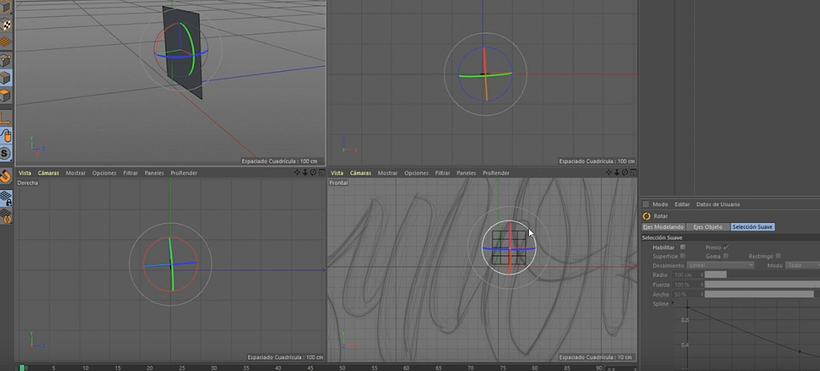
Task: Enable the Habilitar checkbox
Action: click(683, 247)
